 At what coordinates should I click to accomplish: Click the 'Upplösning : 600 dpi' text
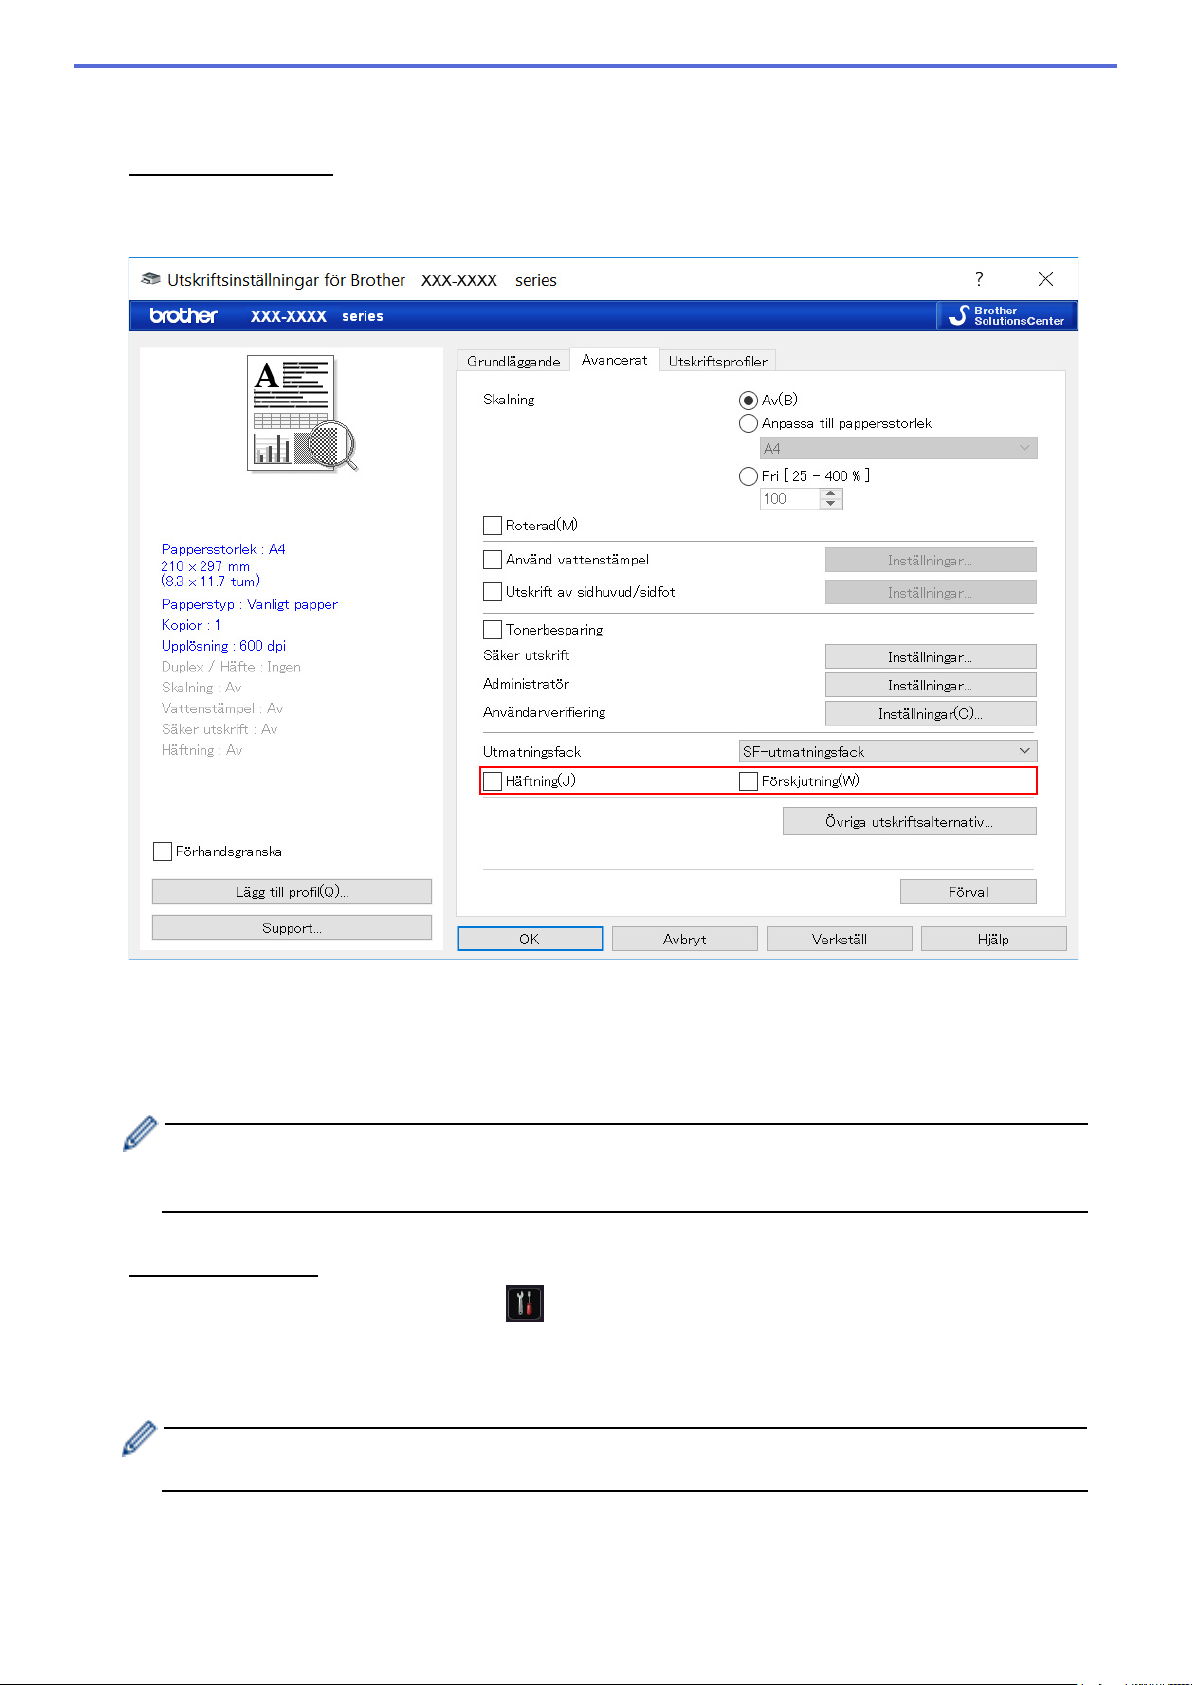224,646
